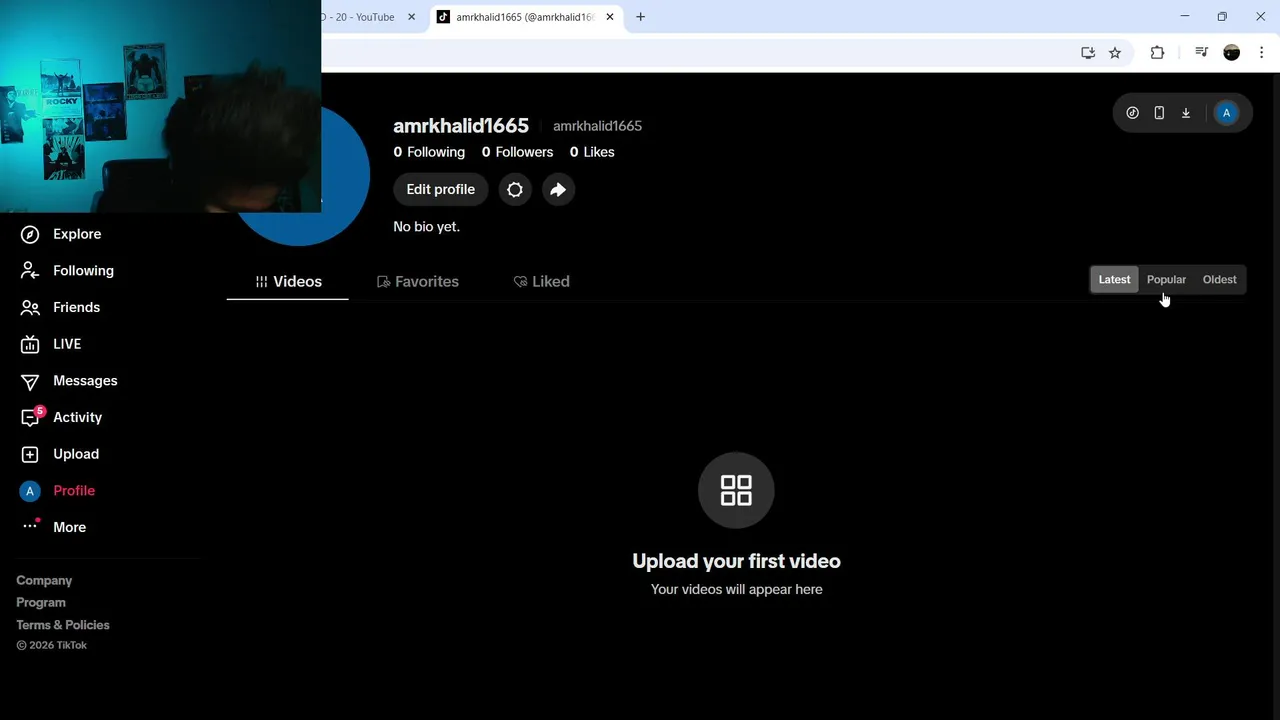Close the YouTube tab
The image size is (1280, 720).
(x=411, y=17)
